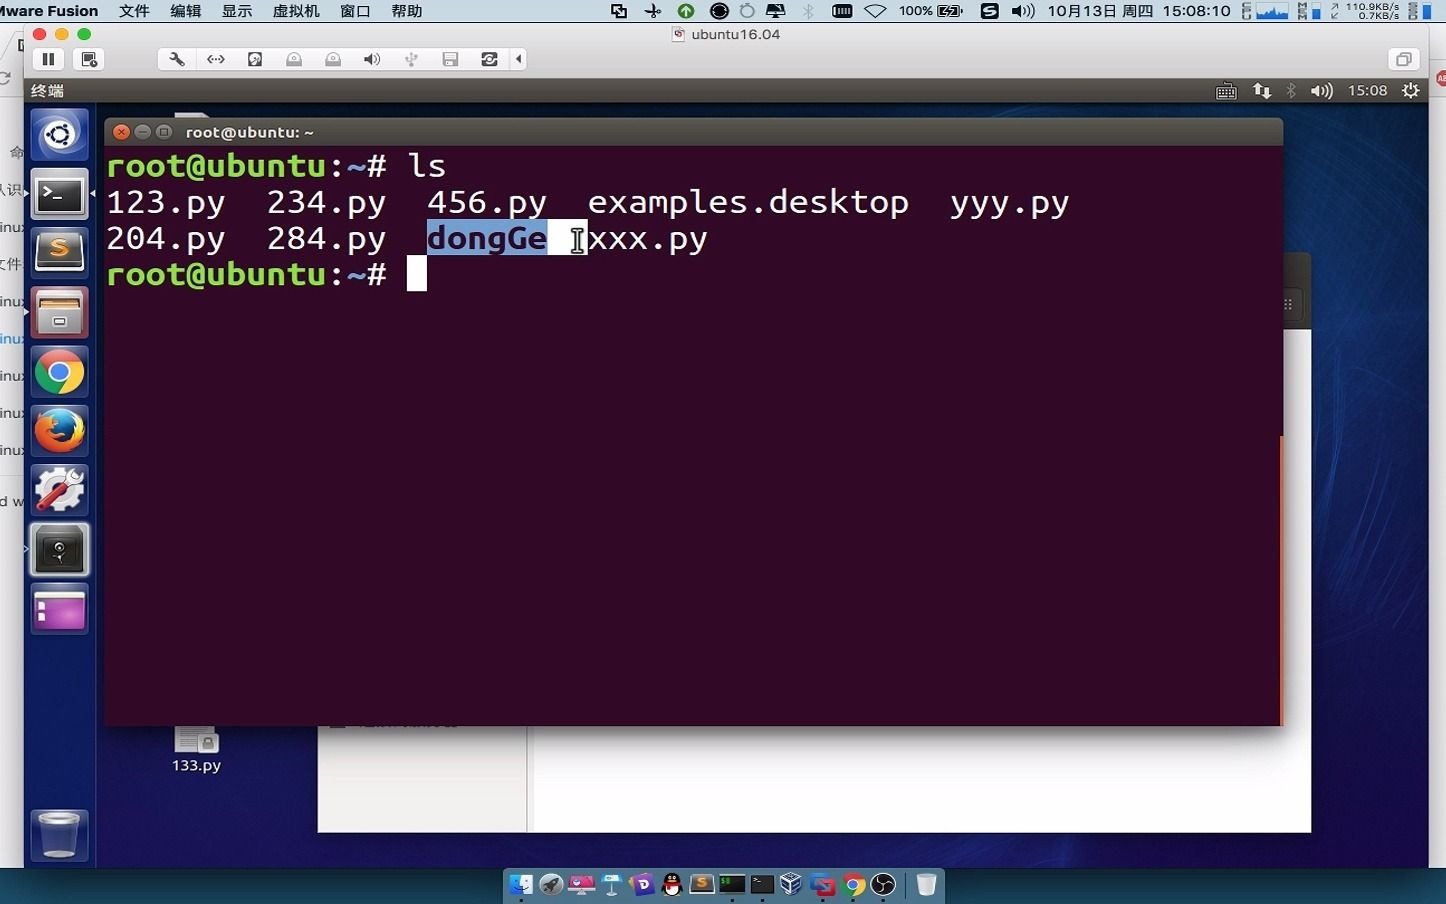
Task: Click the date and time 10月13日 周四
Action: coord(1100,11)
